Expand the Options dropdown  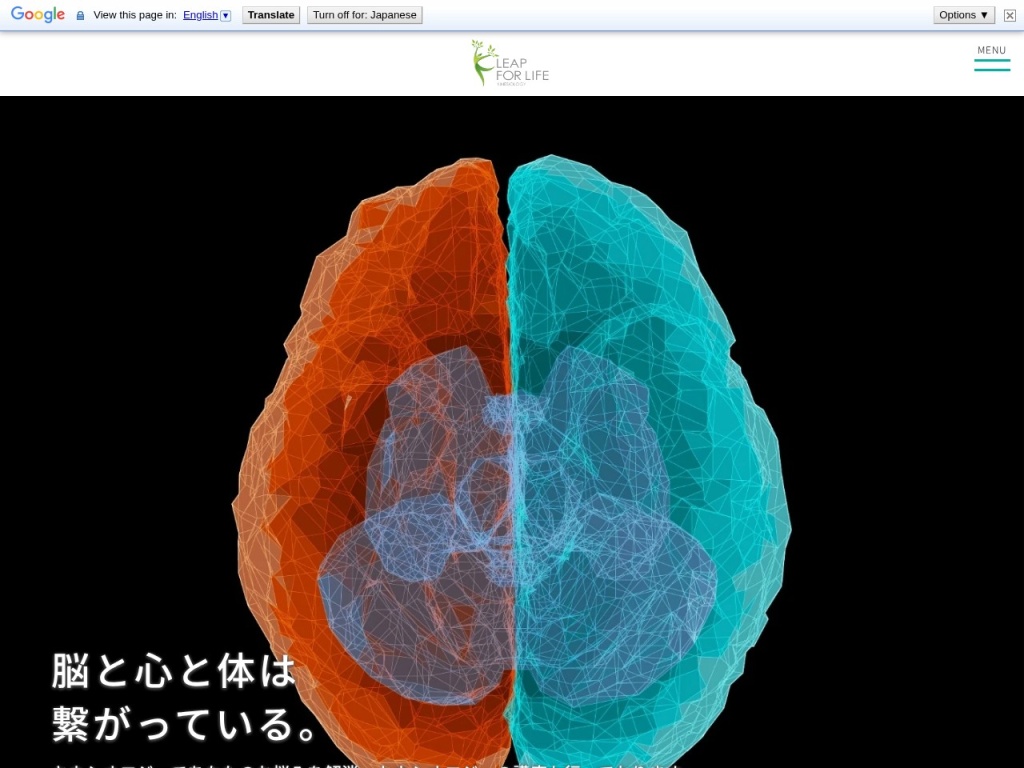pyautogui.click(x=964, y=15)
